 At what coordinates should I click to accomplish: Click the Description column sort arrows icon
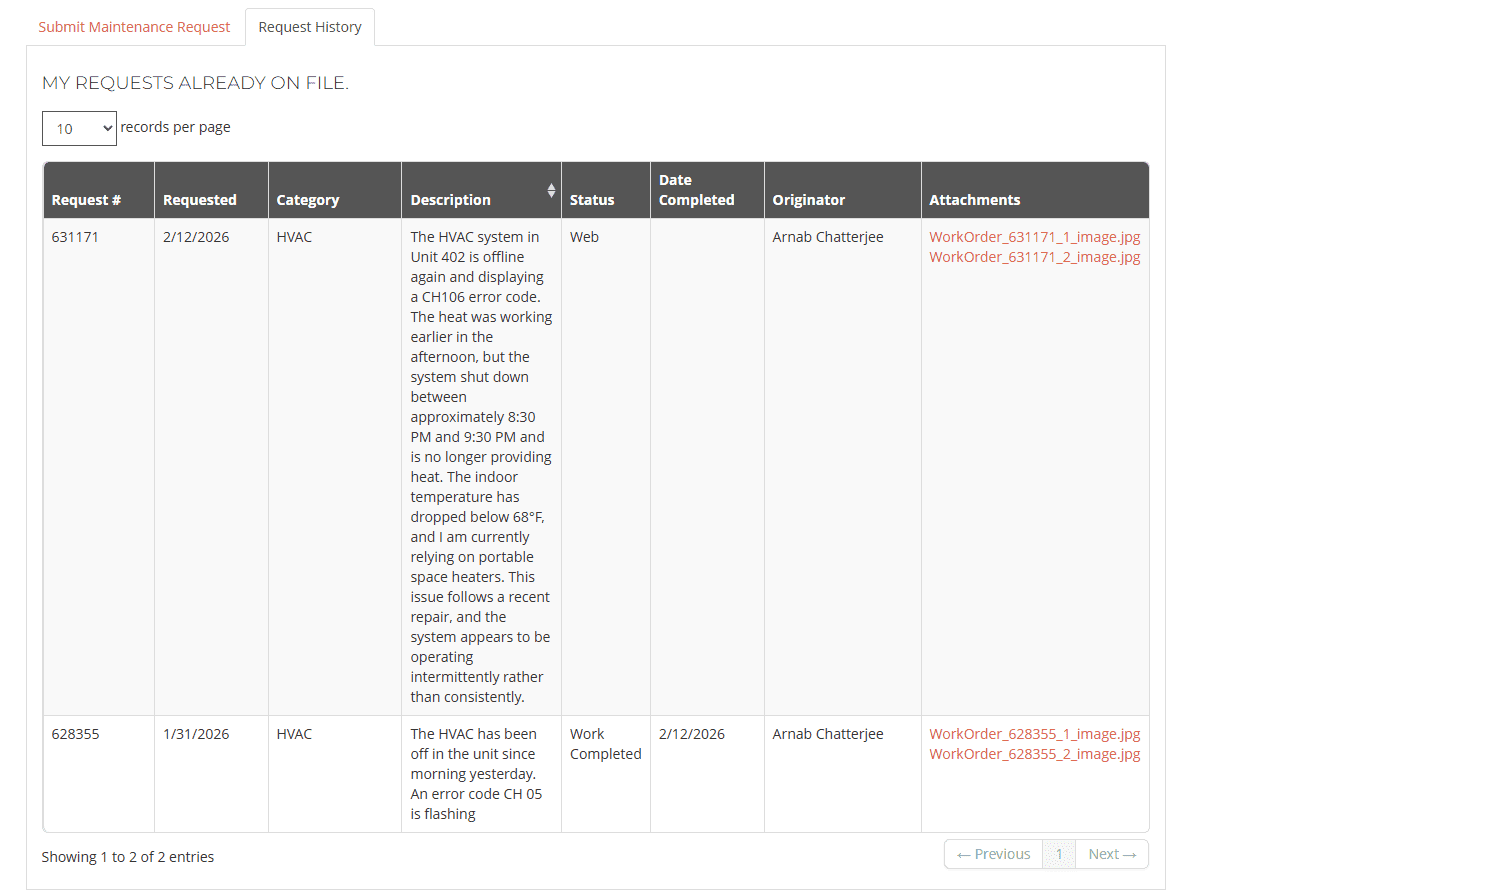551,190
